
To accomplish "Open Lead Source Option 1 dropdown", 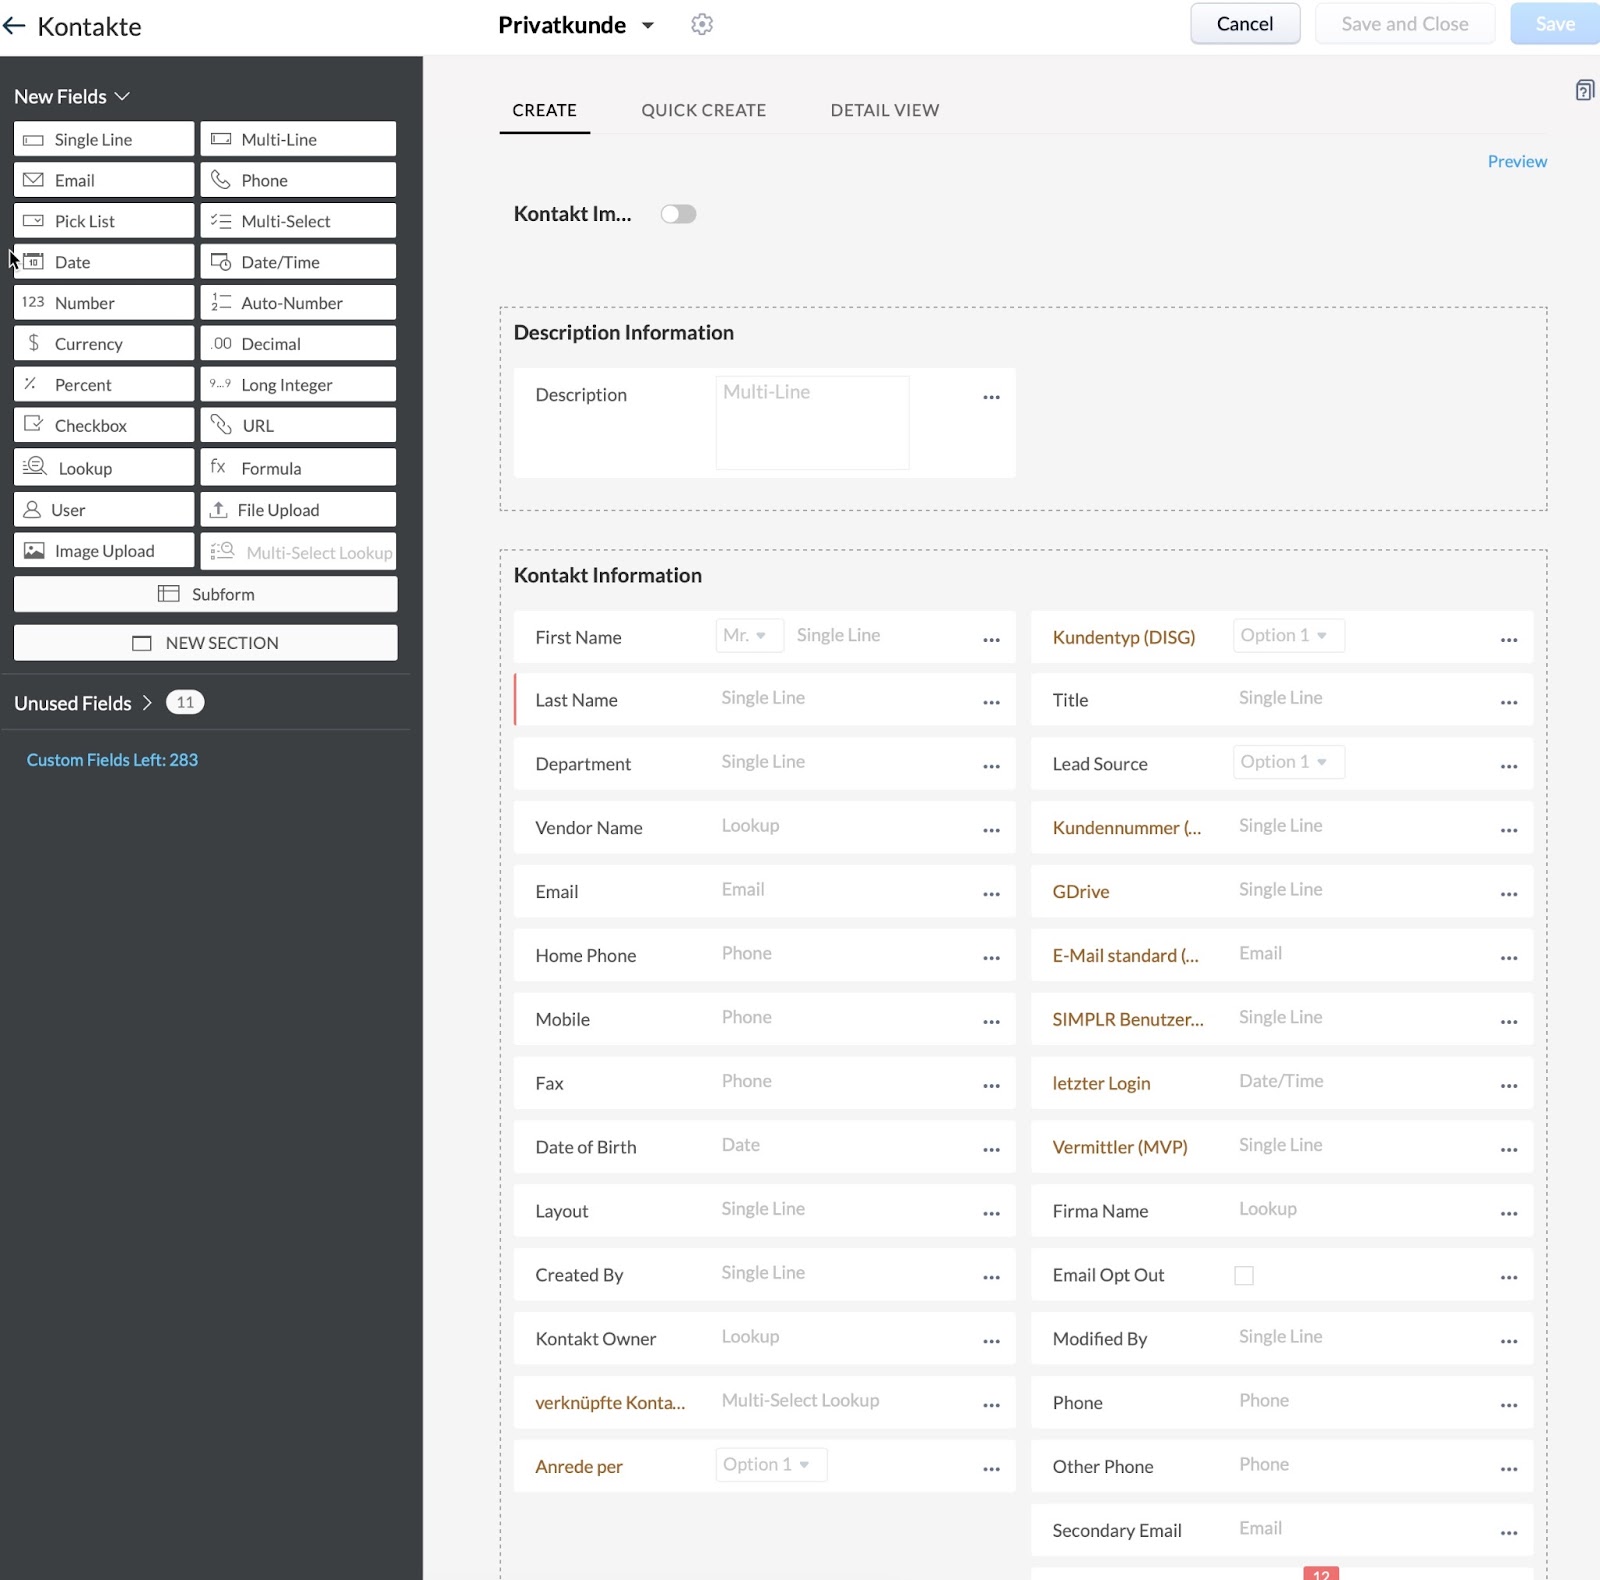I will coord(1289,762).
